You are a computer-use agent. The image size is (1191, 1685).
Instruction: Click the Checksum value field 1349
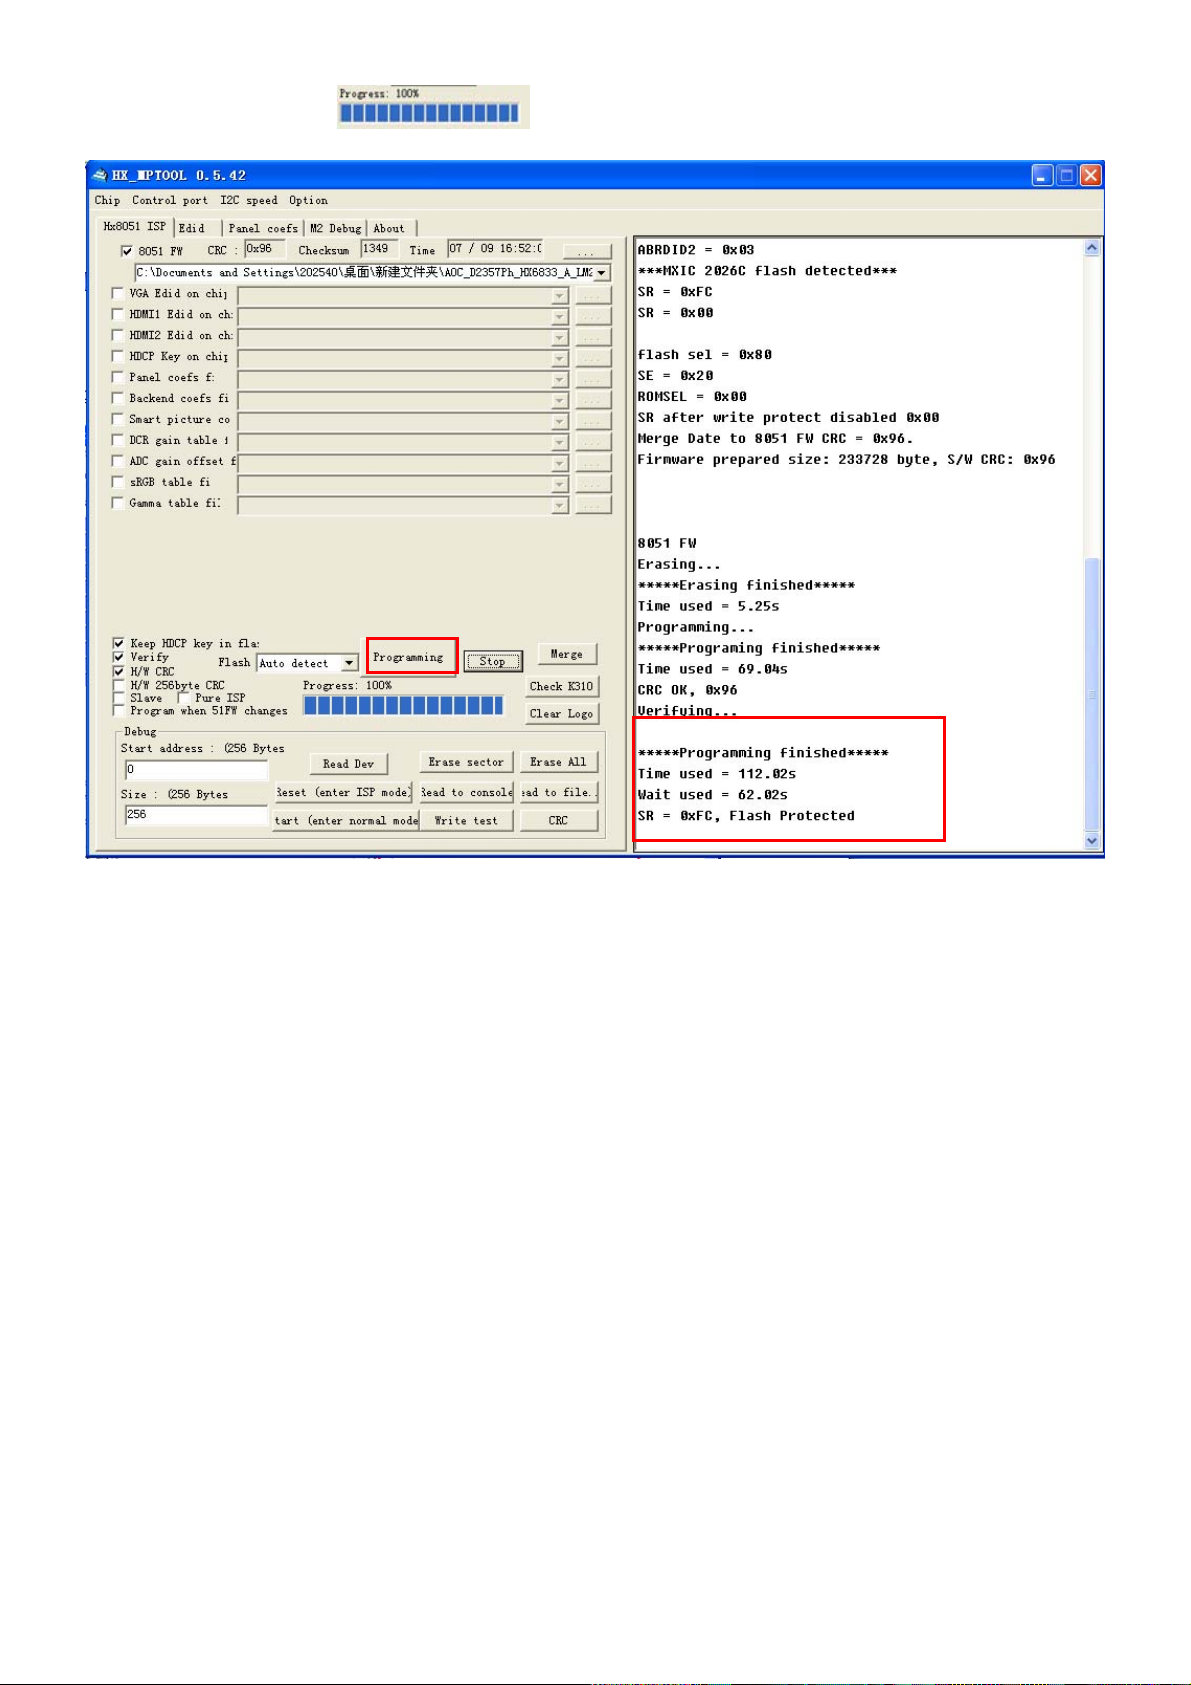(x=380, y=249)
